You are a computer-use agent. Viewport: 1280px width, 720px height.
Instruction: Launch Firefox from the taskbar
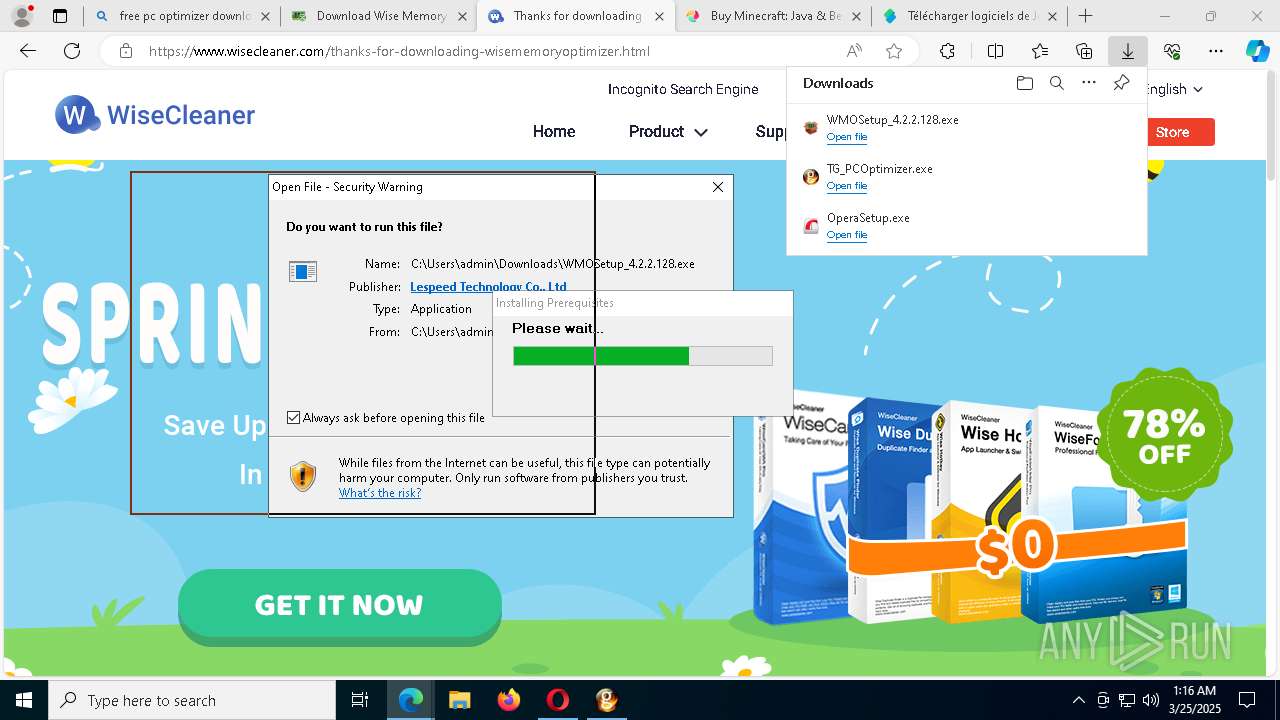(x=508, y=700)
